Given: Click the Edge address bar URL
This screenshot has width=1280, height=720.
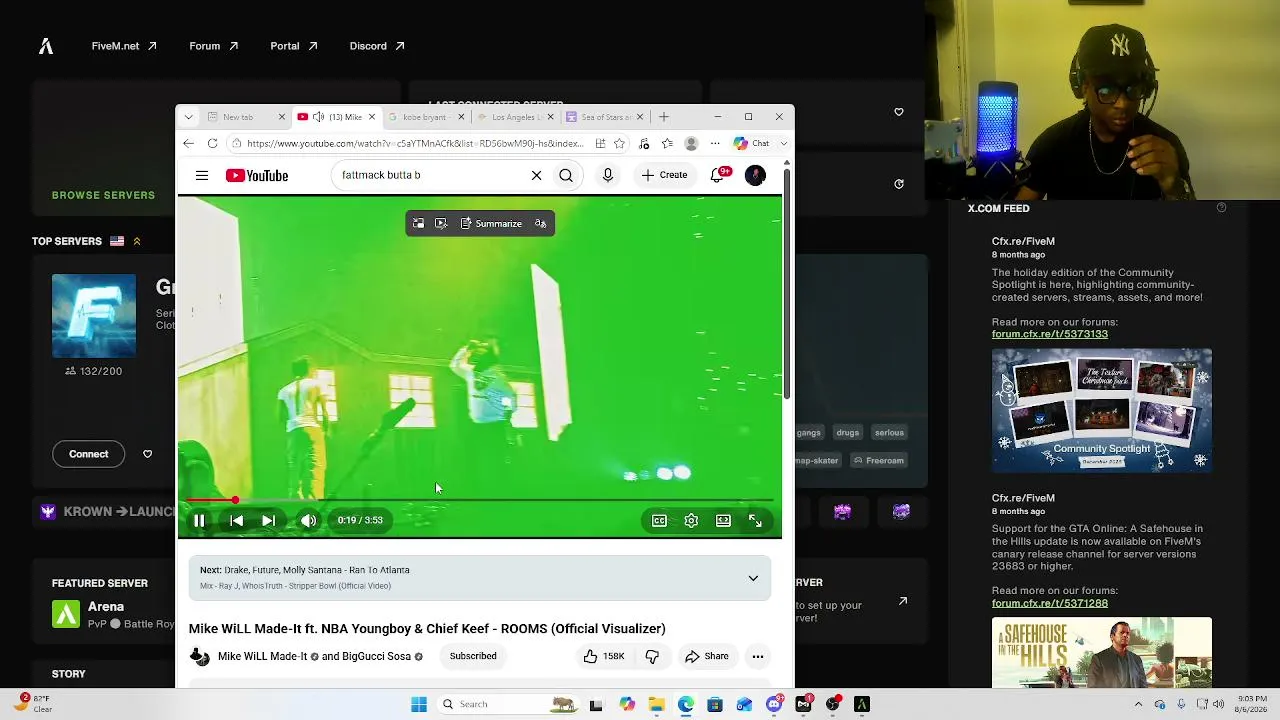Looking at the screenshot, I should pos(415,143).
